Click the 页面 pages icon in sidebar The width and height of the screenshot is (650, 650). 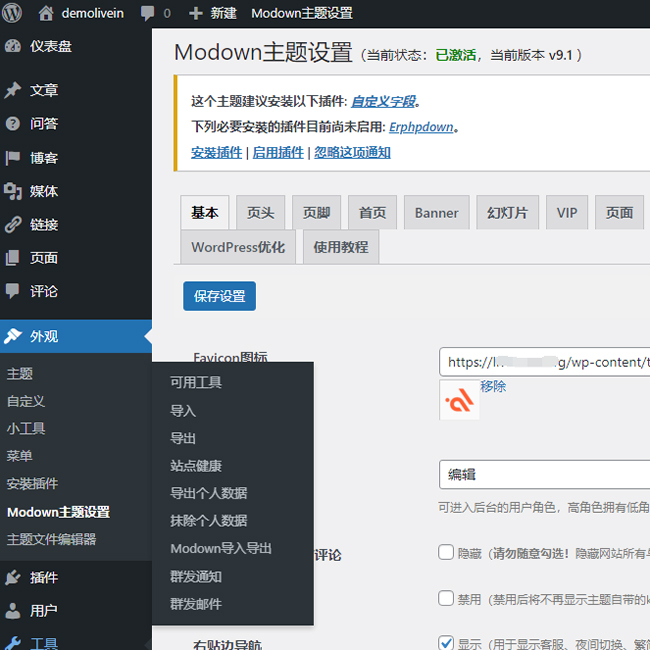[x=12, y=258]
